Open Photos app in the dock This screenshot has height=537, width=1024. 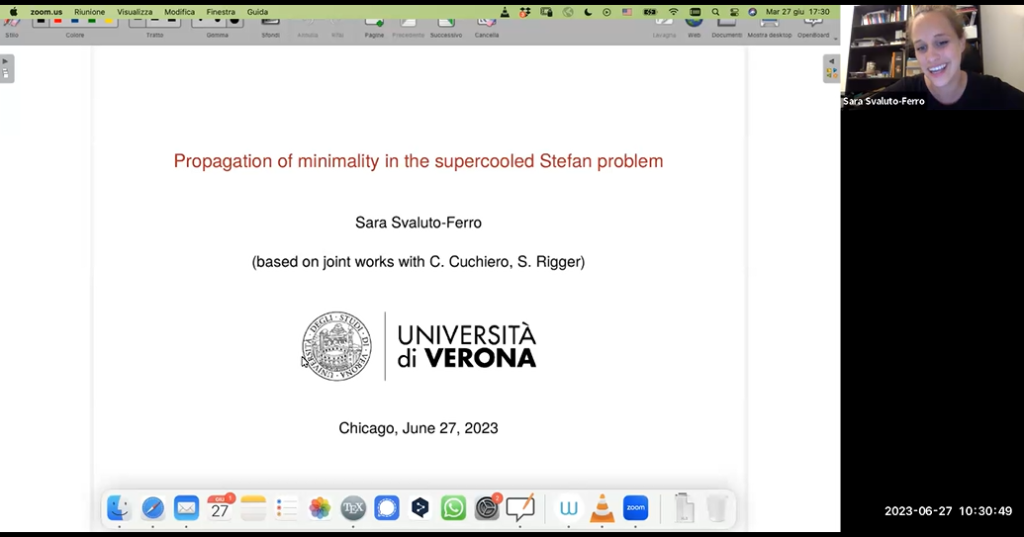[x=320, y=508]
